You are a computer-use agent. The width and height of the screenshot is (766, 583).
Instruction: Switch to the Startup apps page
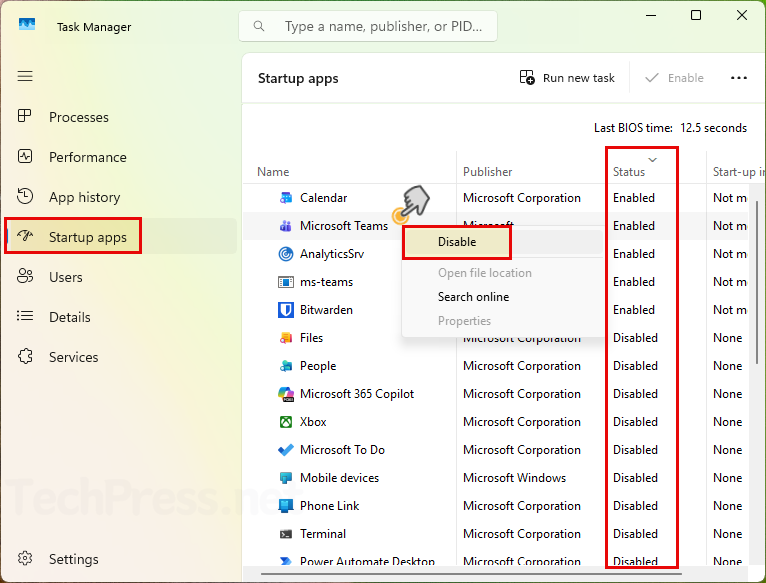pyautogui.click(x=121, y=237)
